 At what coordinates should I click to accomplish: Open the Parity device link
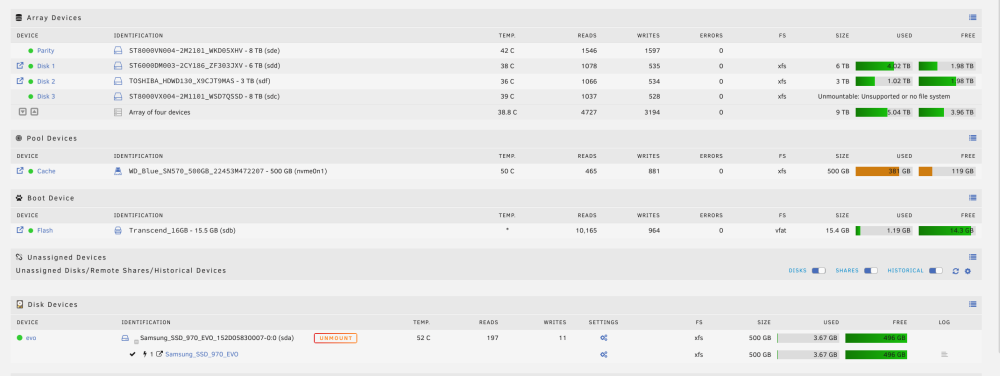click(45, 50)
